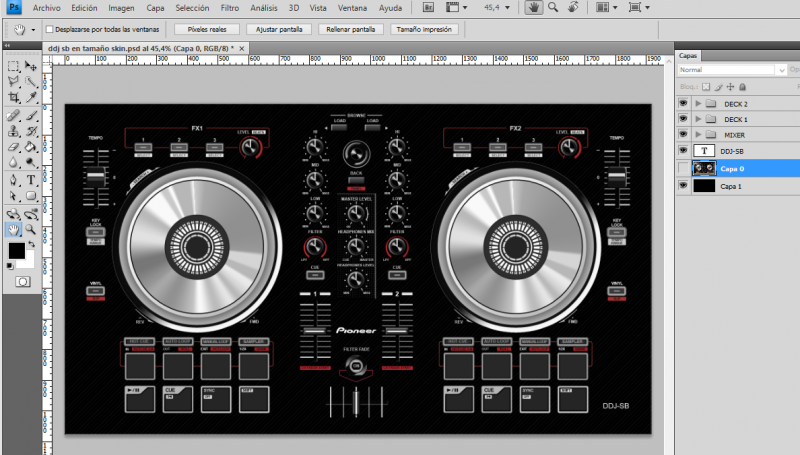Select the Polygonal Lasso tool

[14, 82]
